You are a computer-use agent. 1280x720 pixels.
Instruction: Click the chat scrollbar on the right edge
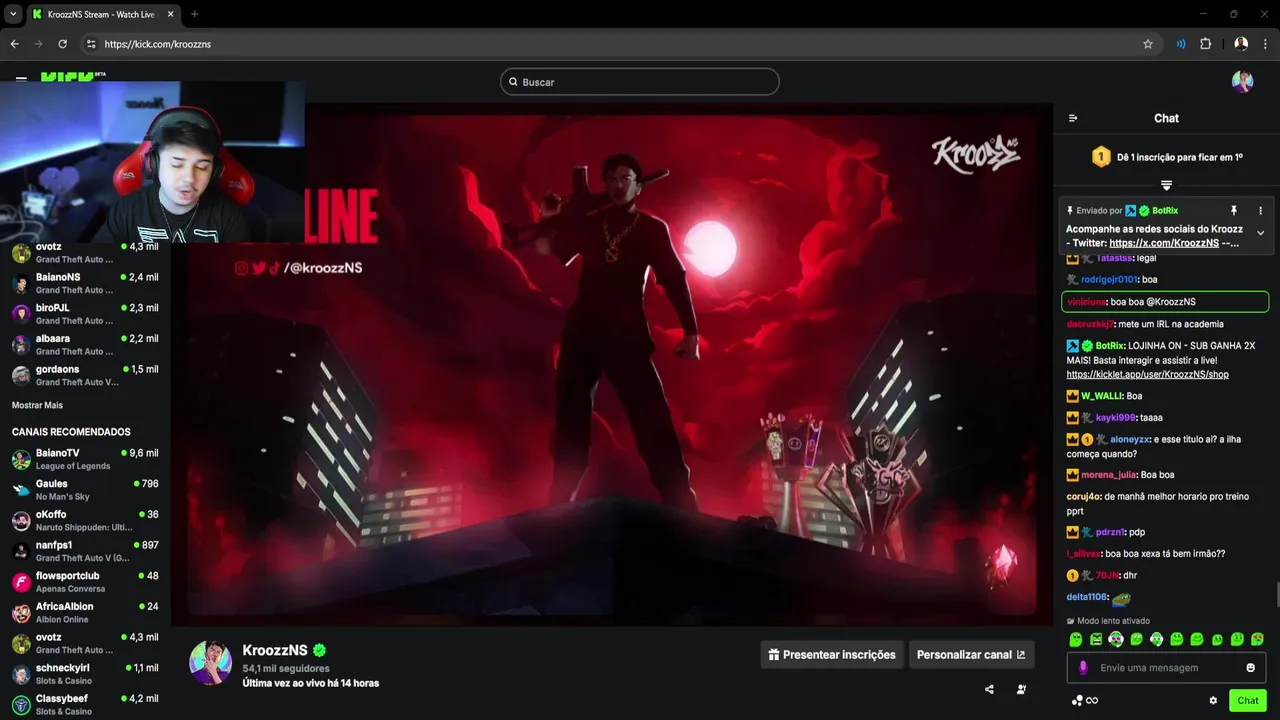(x=1277, y=594)
